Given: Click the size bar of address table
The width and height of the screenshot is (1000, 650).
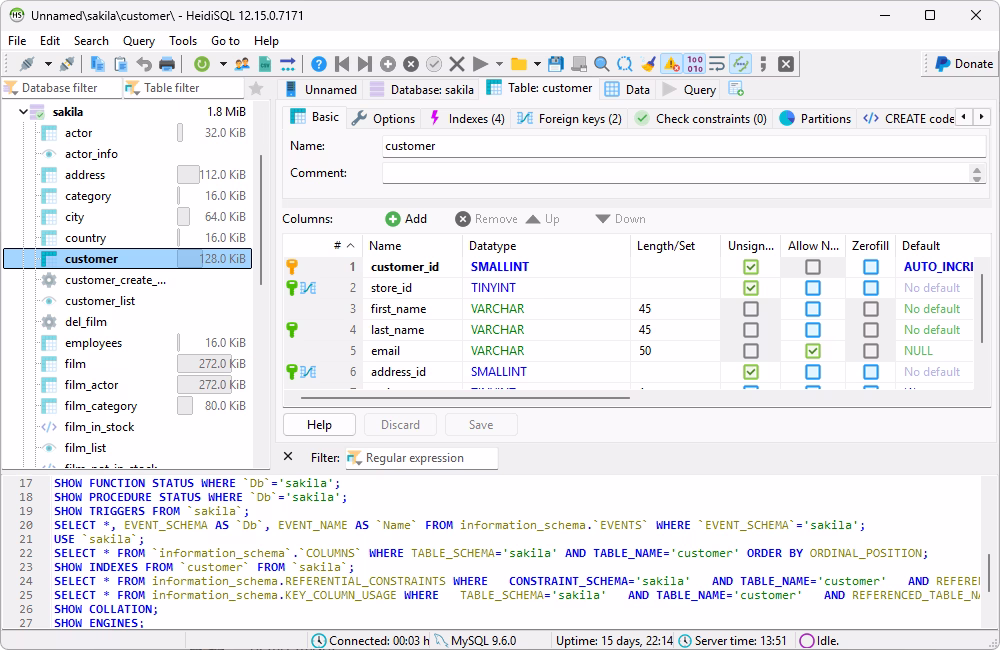Looking at the screenshot, I should (x=188, y=175).
